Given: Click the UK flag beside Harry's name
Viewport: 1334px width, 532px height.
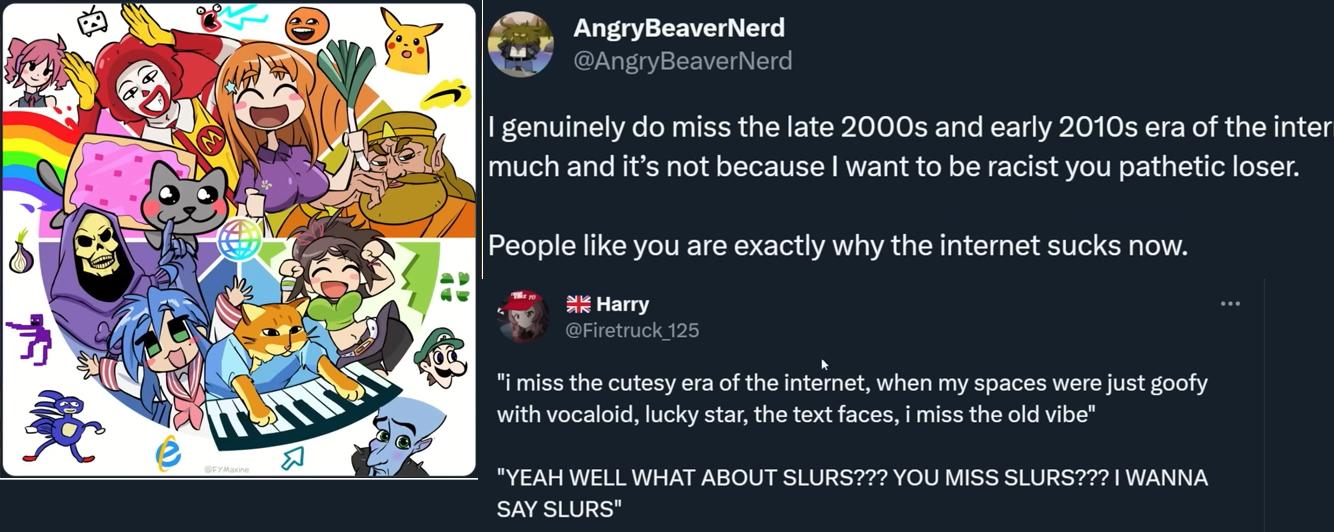Looking at the screenshot, I should tap(578, 304).
